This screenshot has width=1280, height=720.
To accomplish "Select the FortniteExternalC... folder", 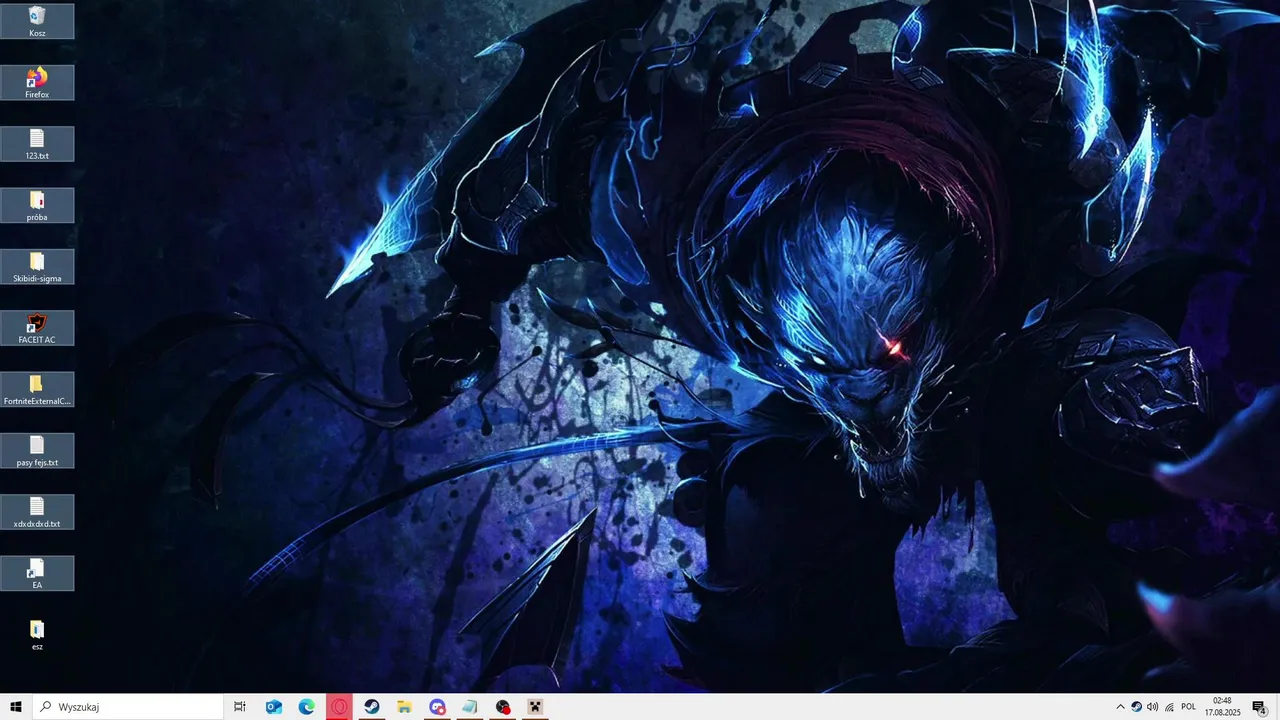I will (37, 389).
